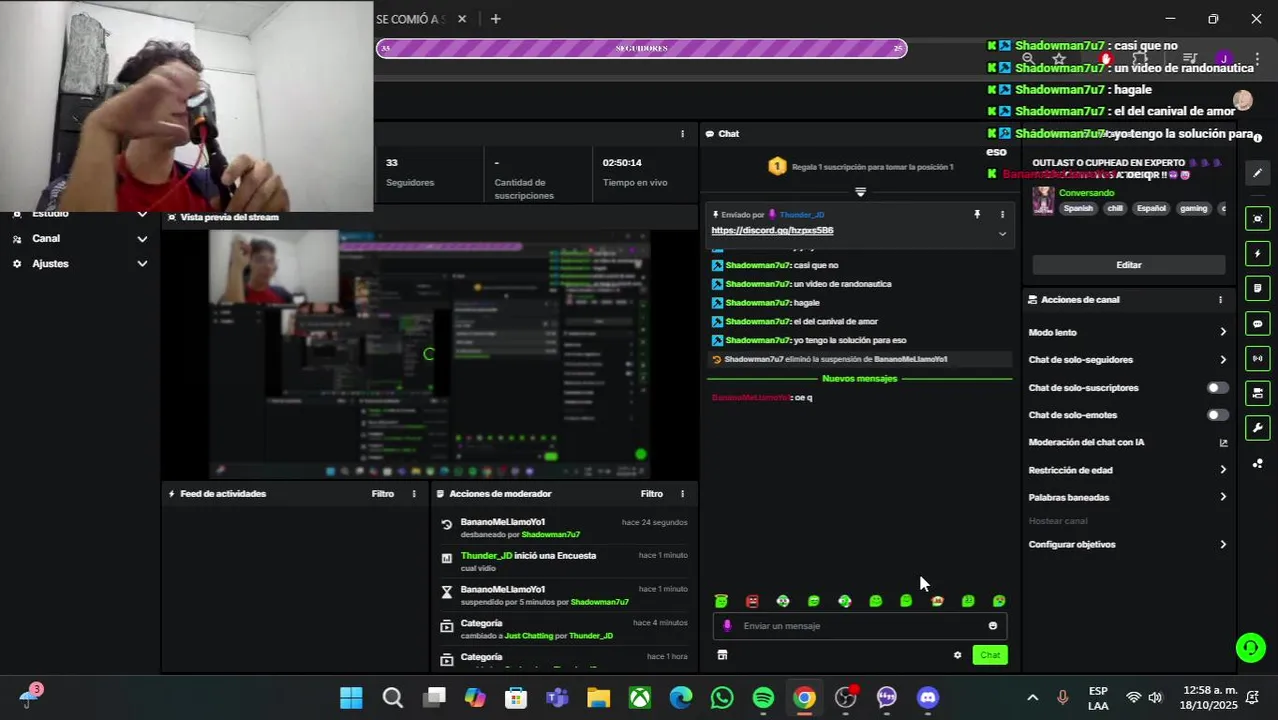Open Feed de actividades three-dot menu

(414, 494)
